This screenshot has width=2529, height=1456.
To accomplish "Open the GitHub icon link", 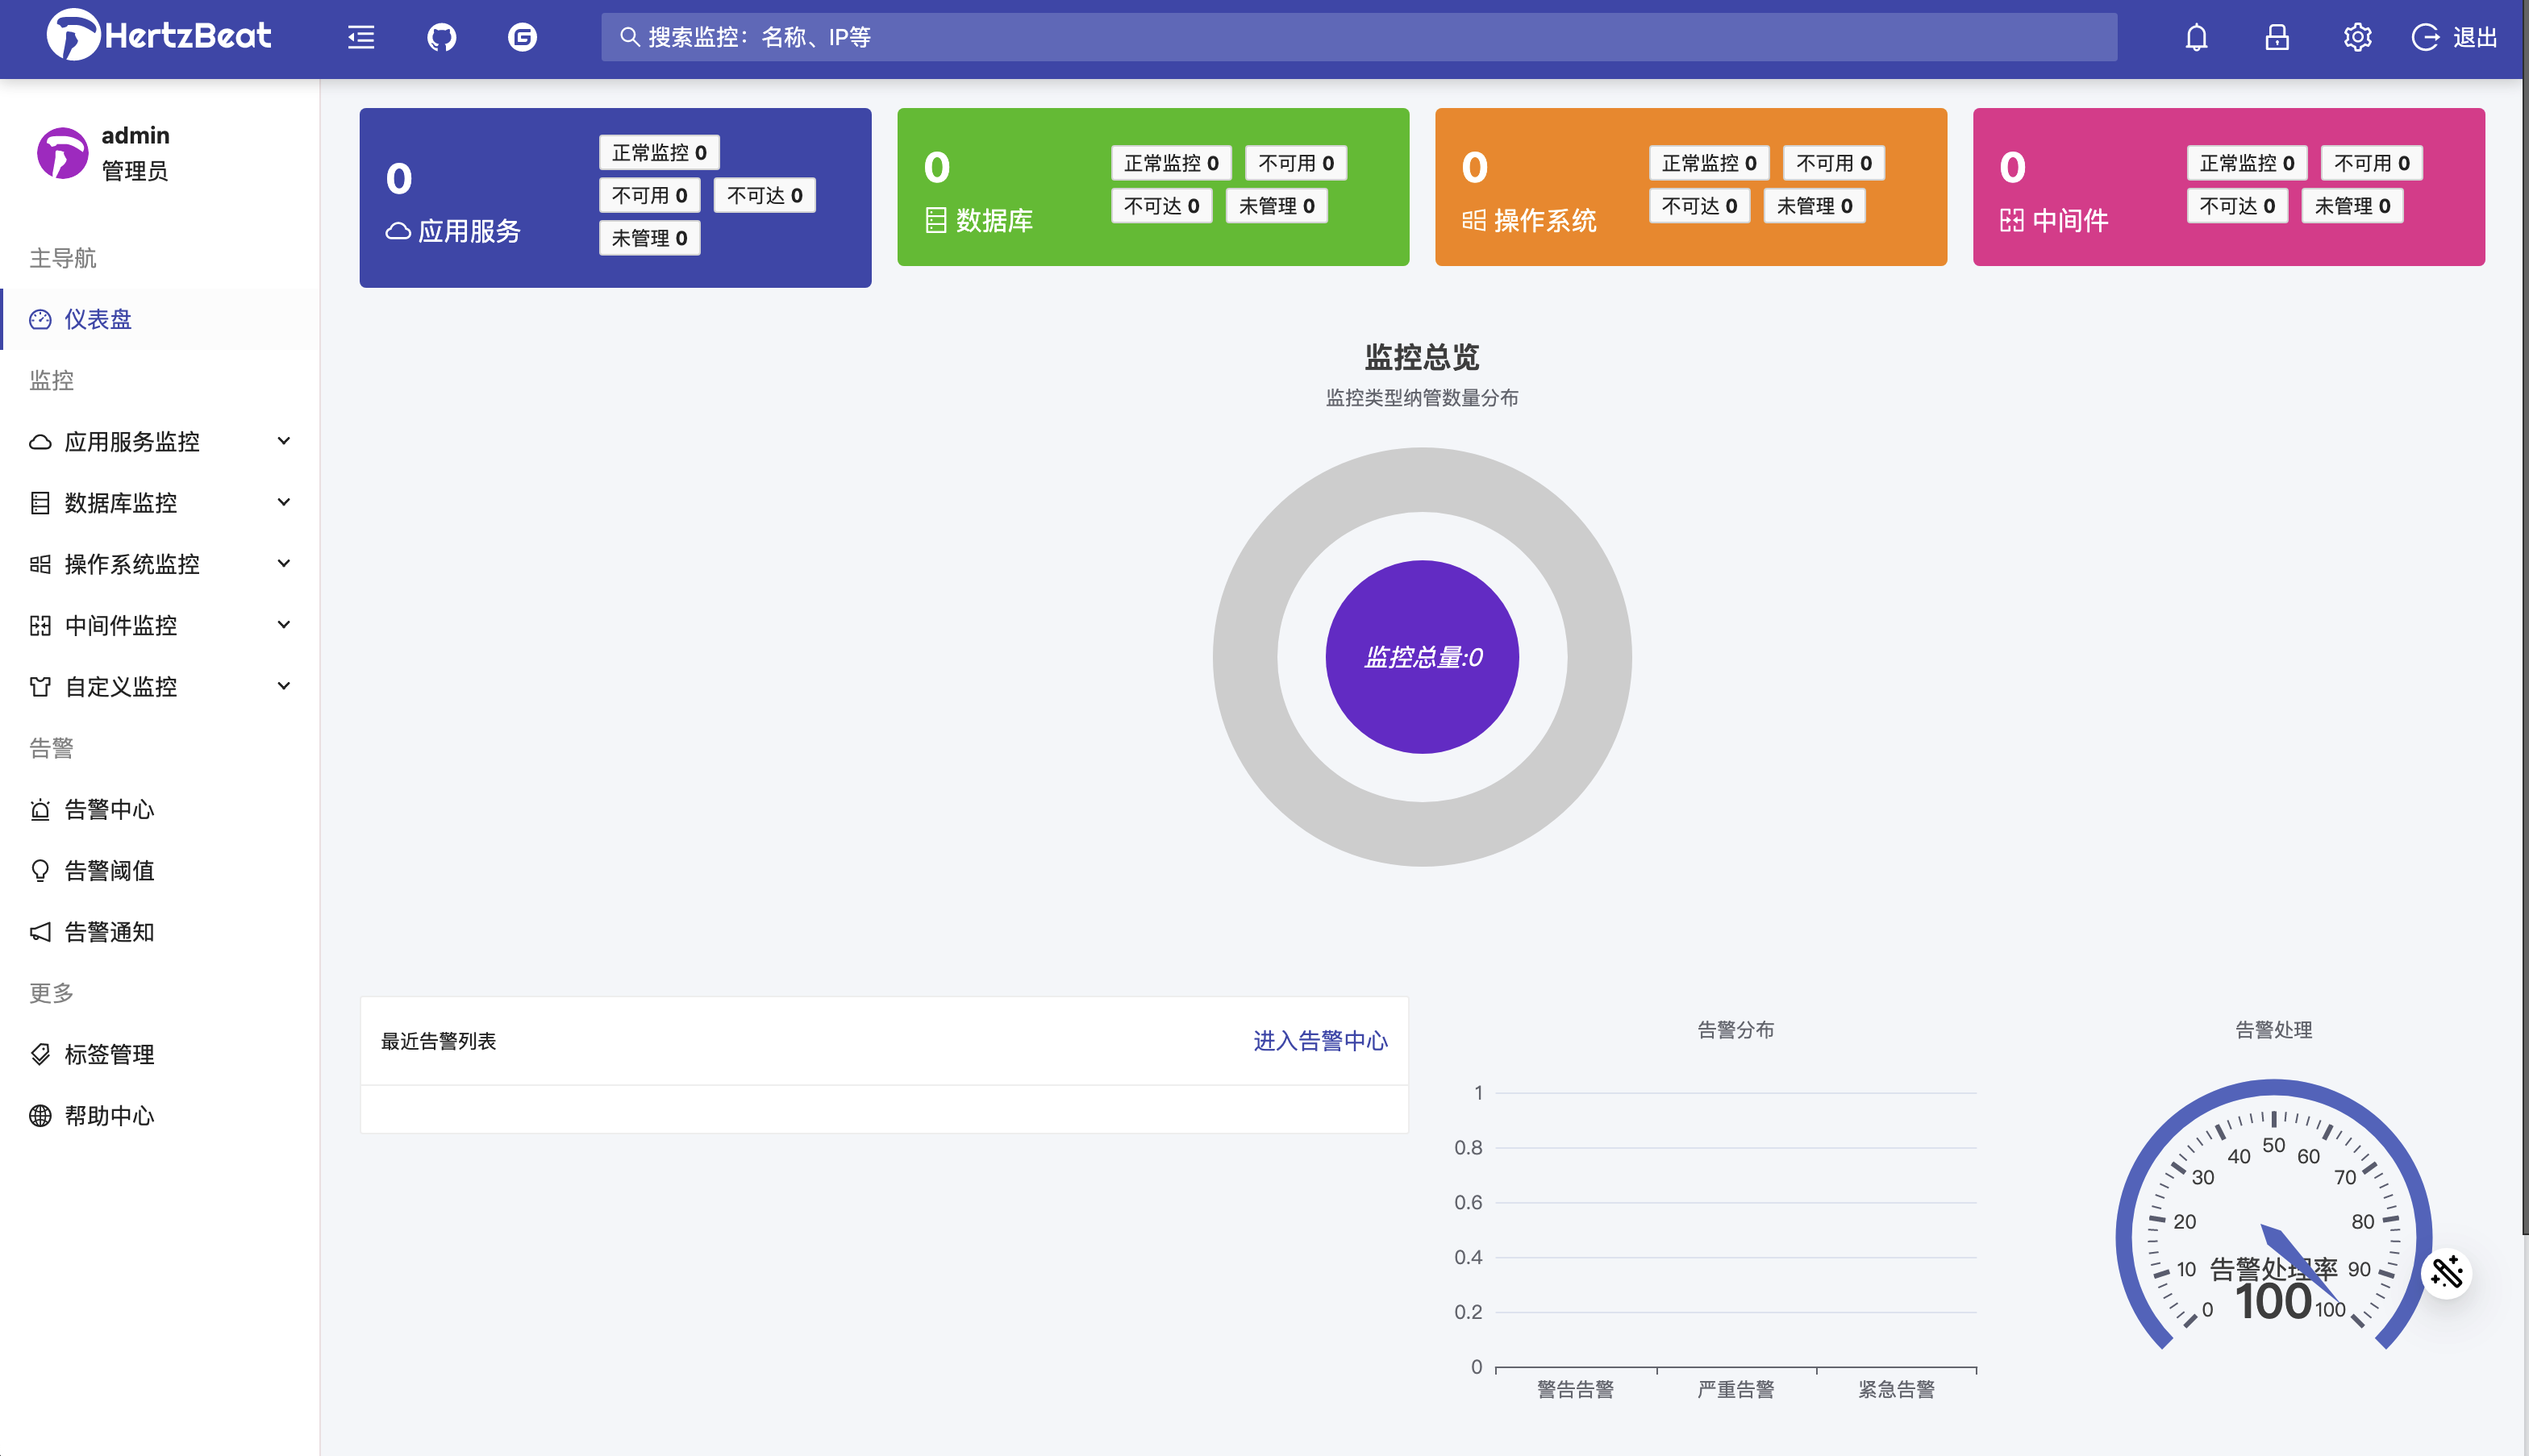I will tap(441, 37).
